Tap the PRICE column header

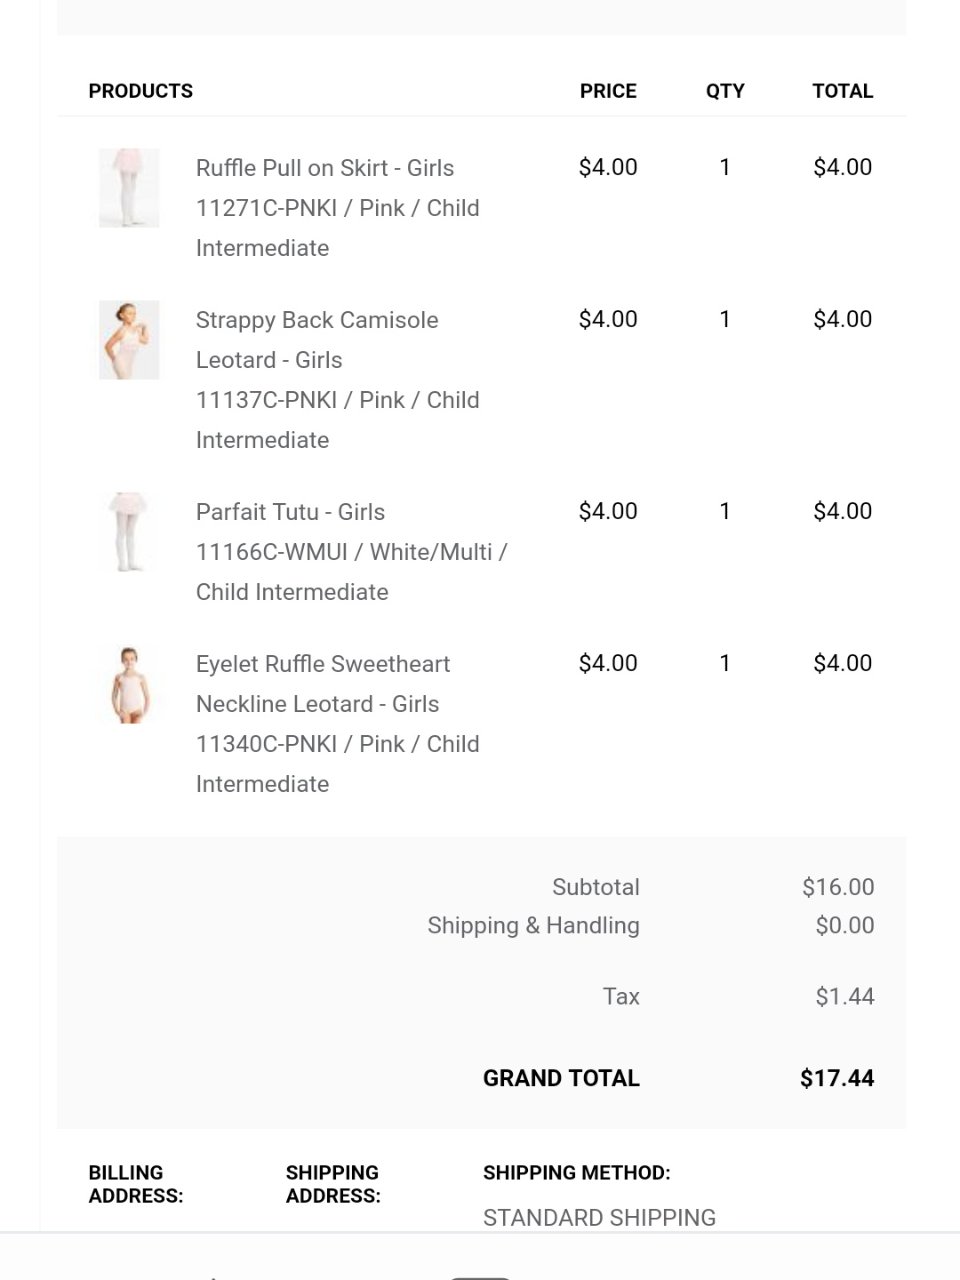608,91
